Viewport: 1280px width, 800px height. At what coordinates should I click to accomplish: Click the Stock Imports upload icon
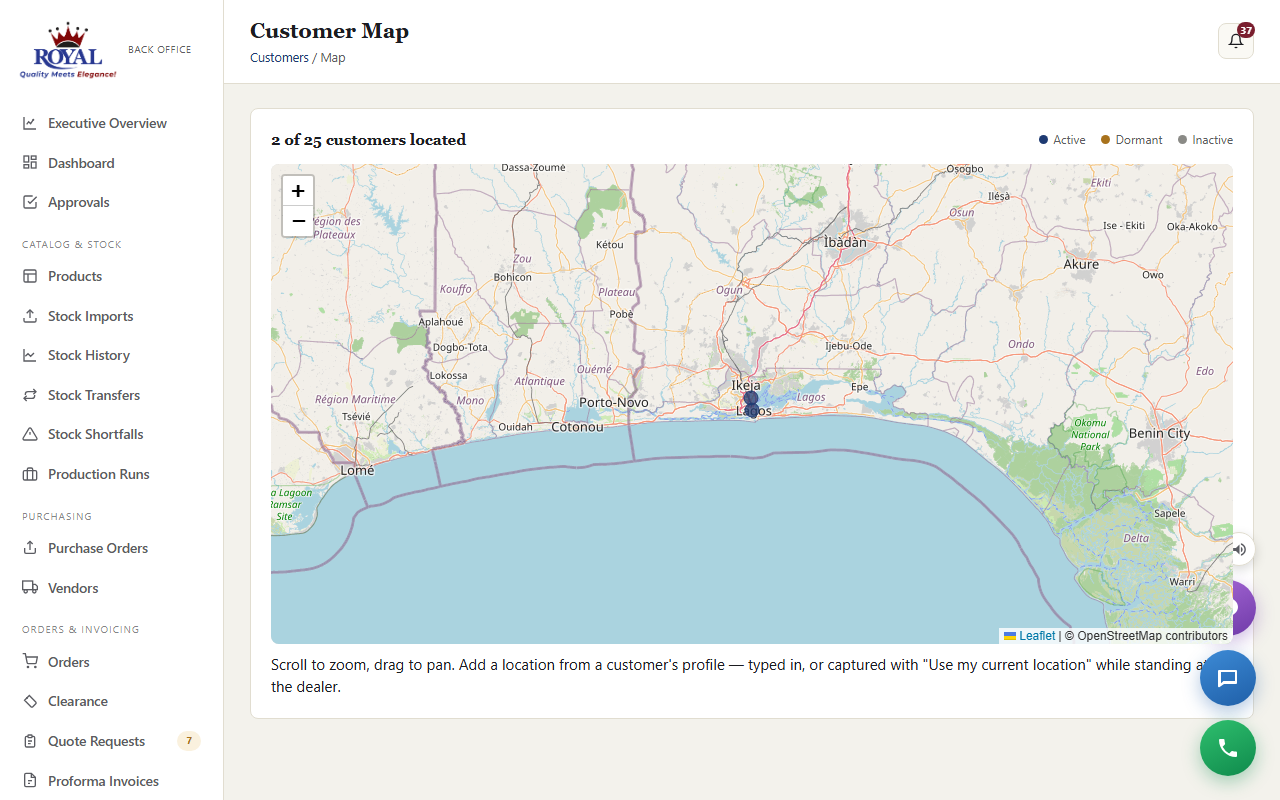30,316
